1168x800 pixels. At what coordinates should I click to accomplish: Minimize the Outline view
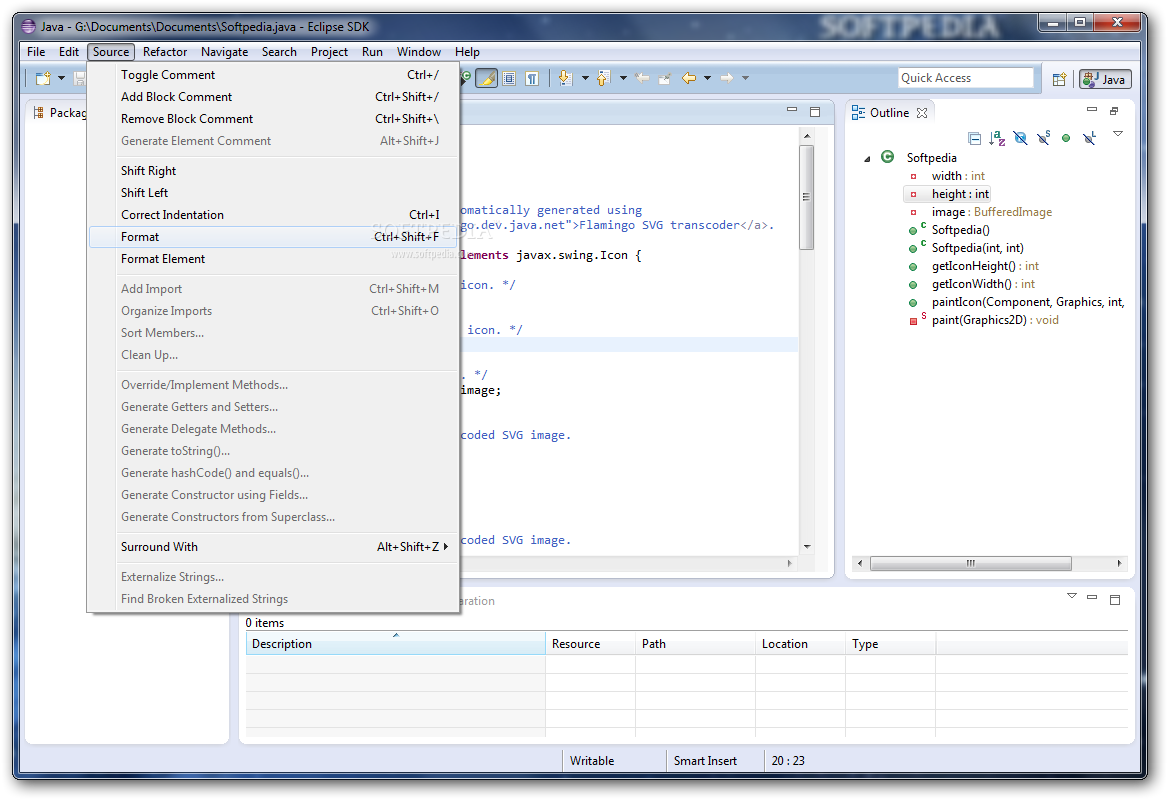pyautogui.click(x=1092, y=110)
